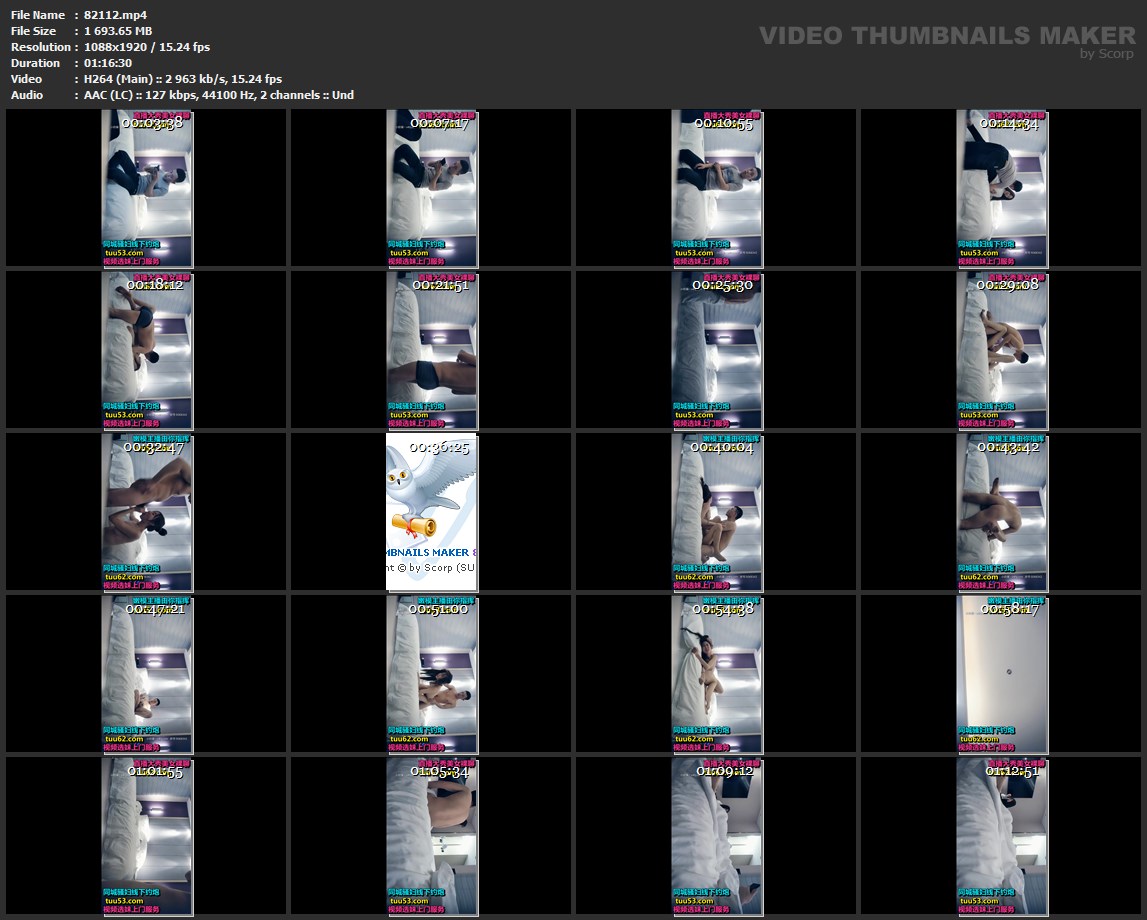Screen dimensions: 1147x920
Task: Click the AAC (LC) audio codec line
Action: click(x=219, y=95)
